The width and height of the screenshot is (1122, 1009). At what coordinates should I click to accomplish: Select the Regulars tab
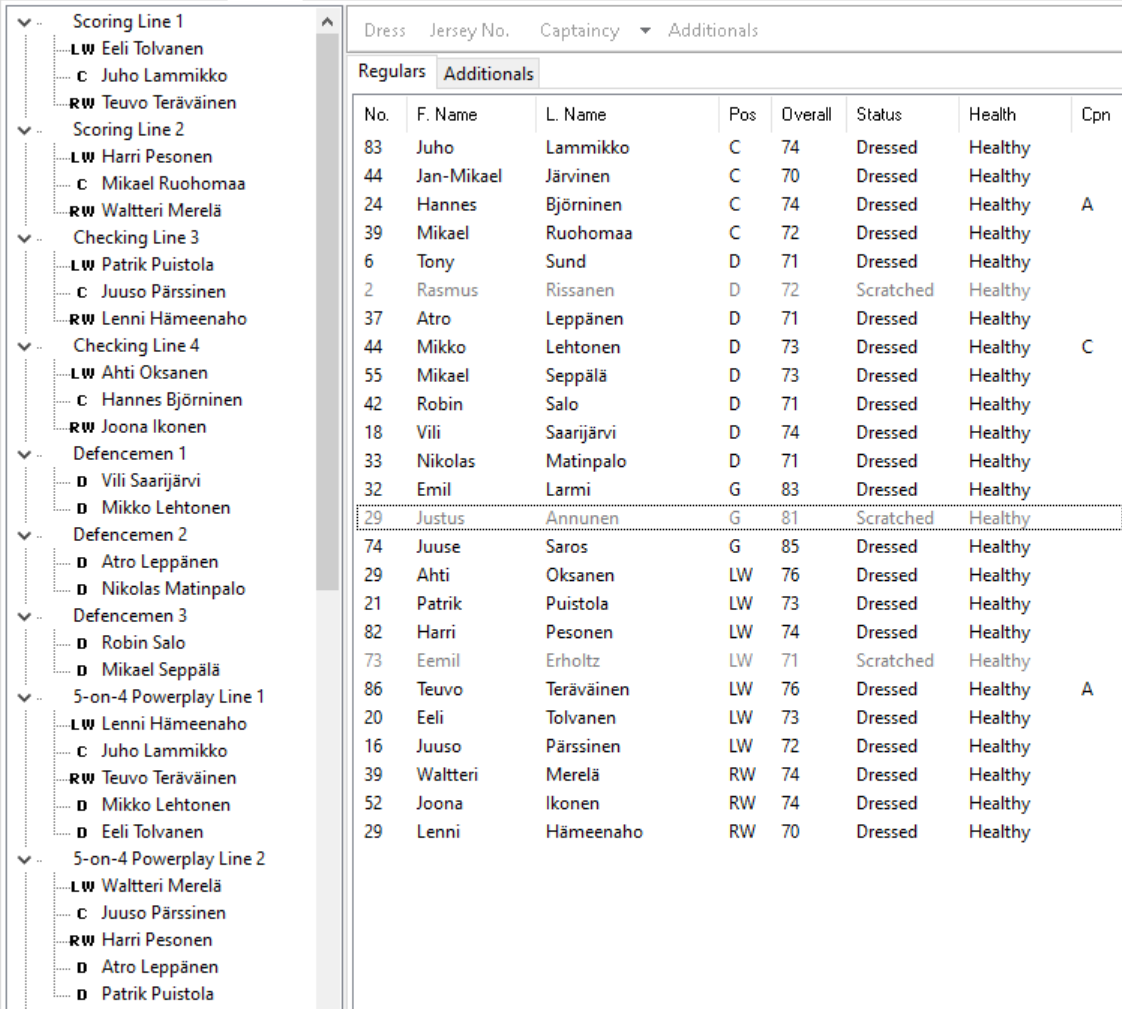[391, 72]
